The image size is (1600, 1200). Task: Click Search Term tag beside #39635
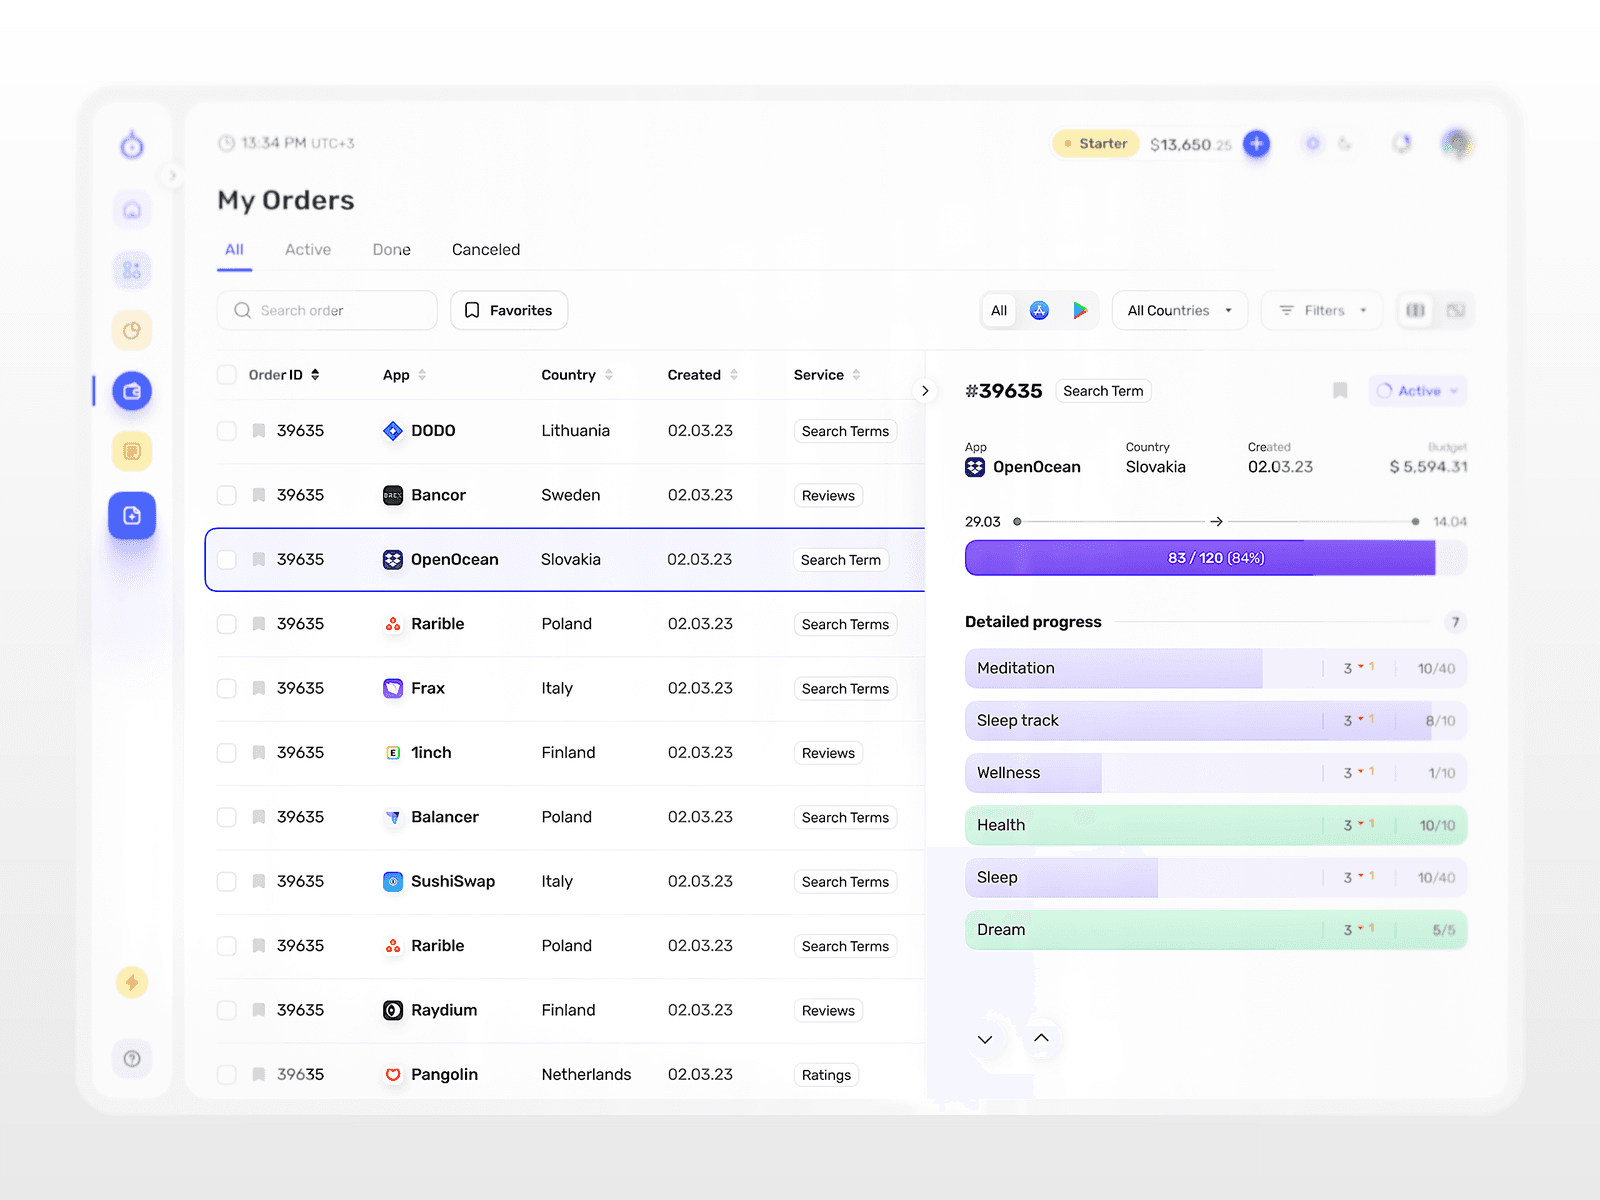pyautogui.click(x=1103, y=391)
